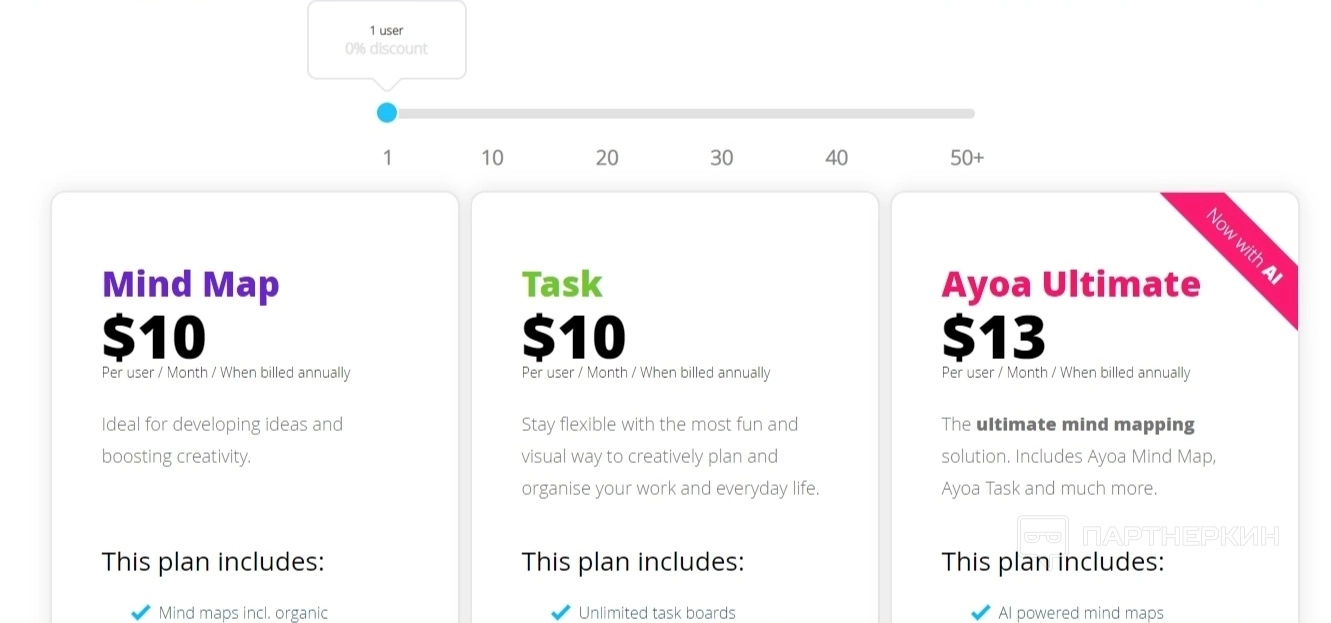Click the $10 price in Task card
Image resolution: width=1331 pixels, height=623 pixels.
coord(574,337)
